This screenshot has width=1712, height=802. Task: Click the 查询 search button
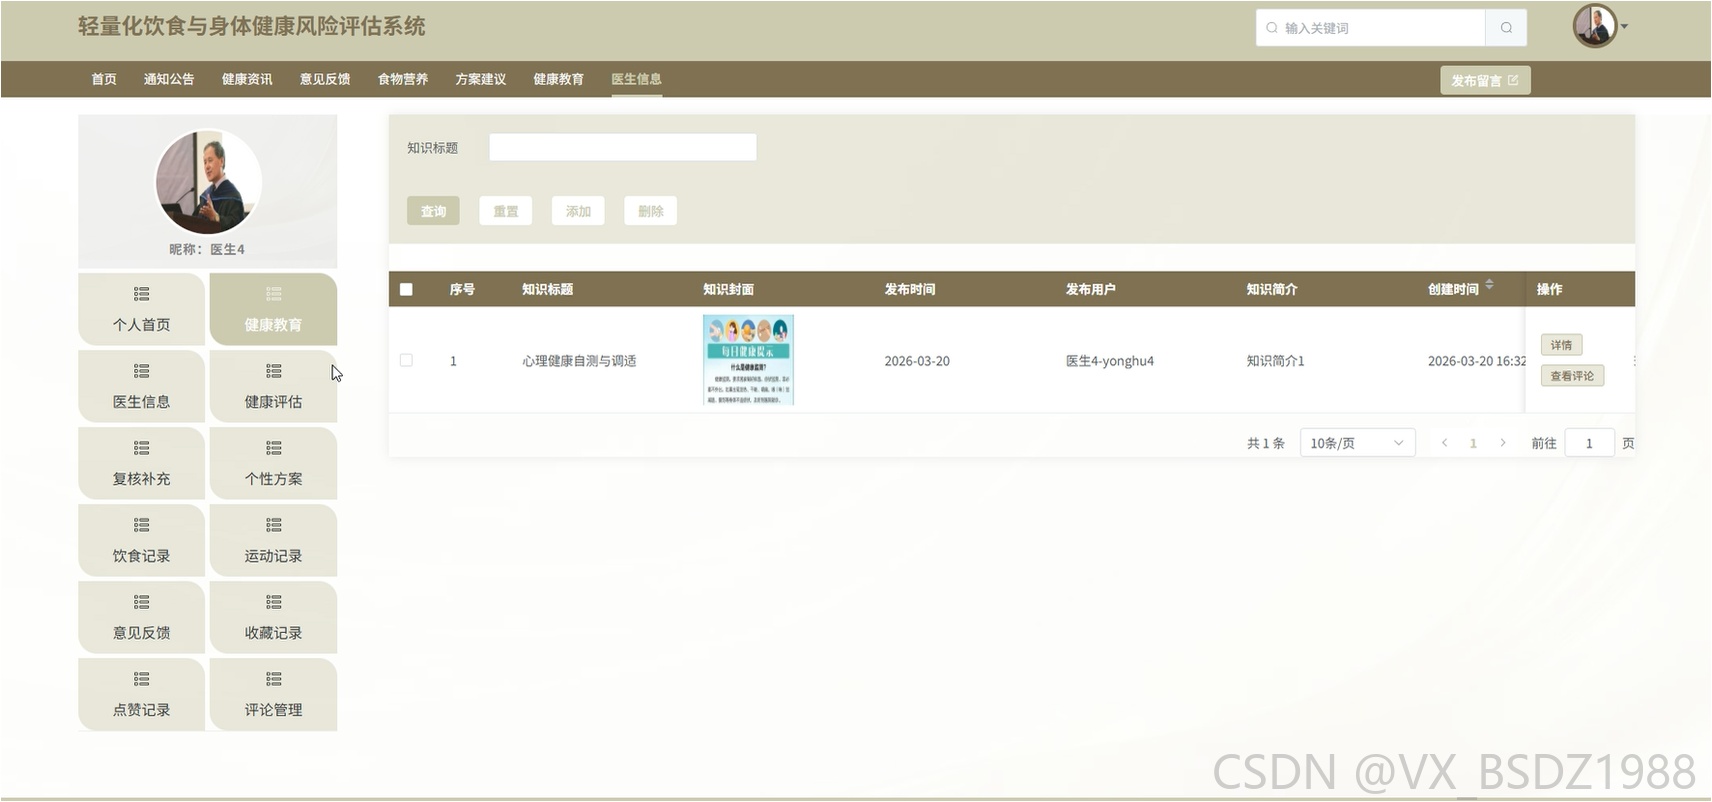tap(433, 211)
